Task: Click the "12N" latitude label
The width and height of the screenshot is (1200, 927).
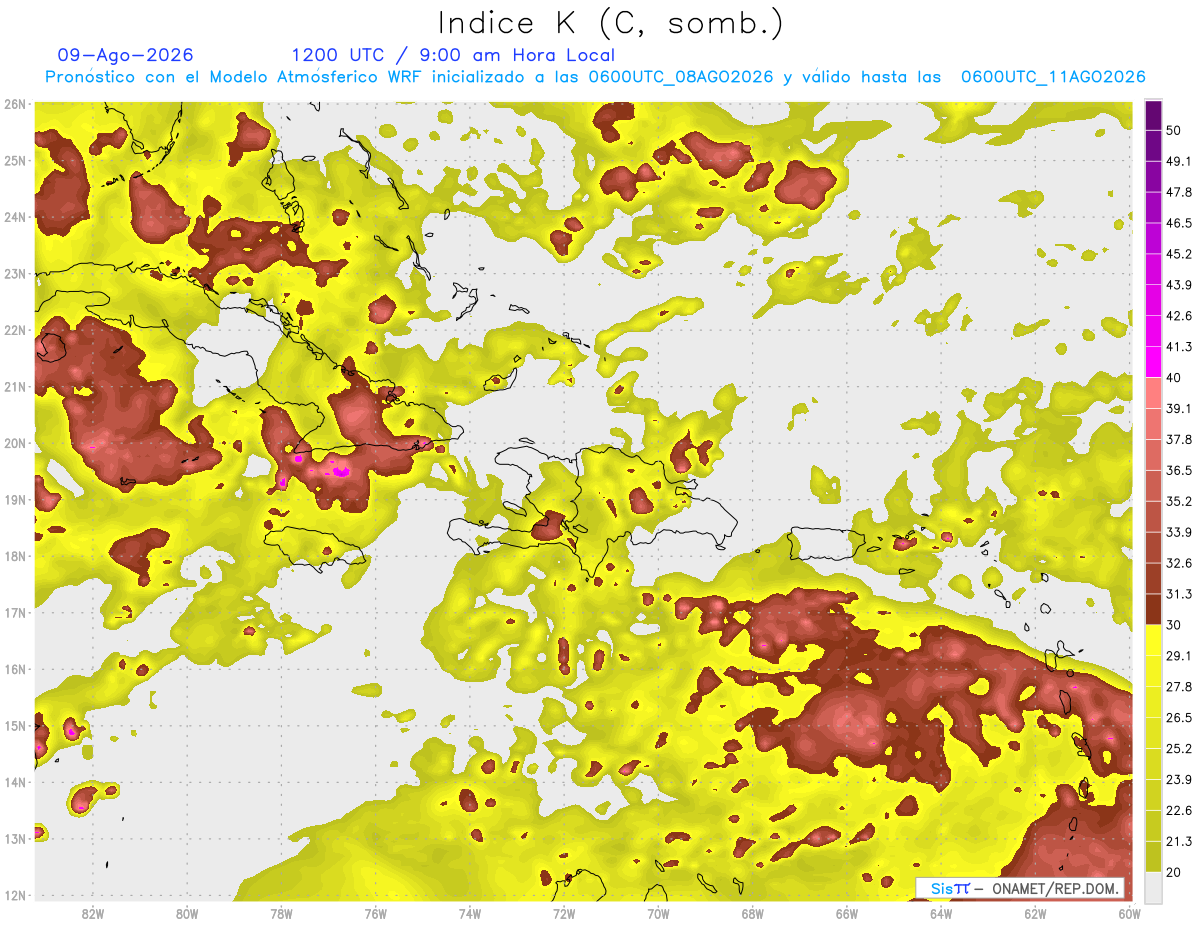Action: tap(16, 895)
